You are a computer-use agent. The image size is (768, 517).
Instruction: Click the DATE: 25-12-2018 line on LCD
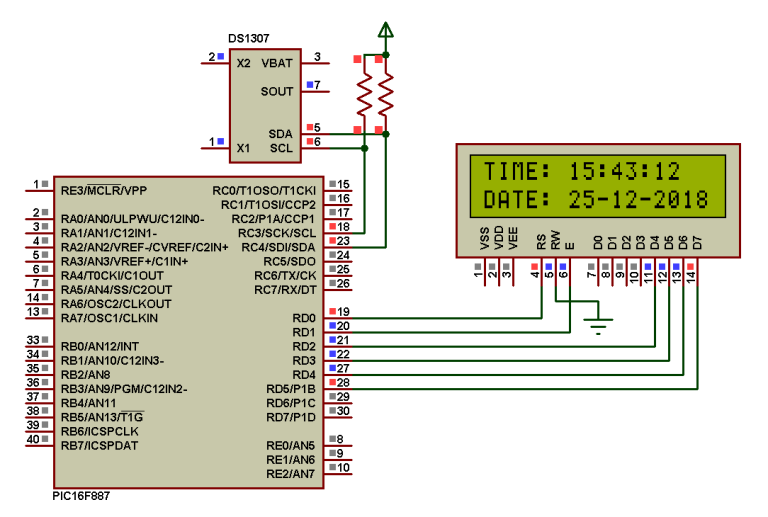pos(596,200)
